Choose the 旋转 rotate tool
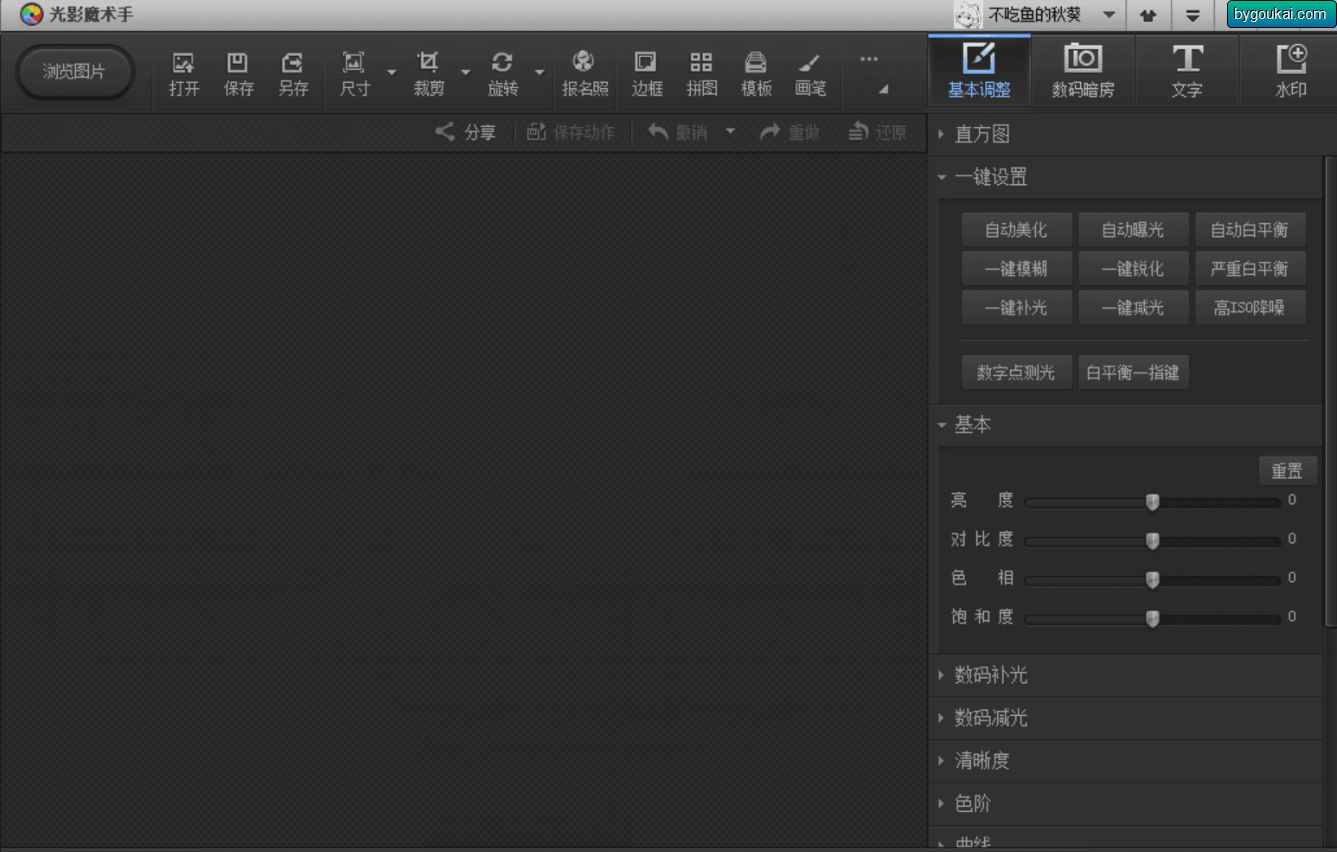The width and height of the screenshot is (1337, 852). tap(503, 75)
